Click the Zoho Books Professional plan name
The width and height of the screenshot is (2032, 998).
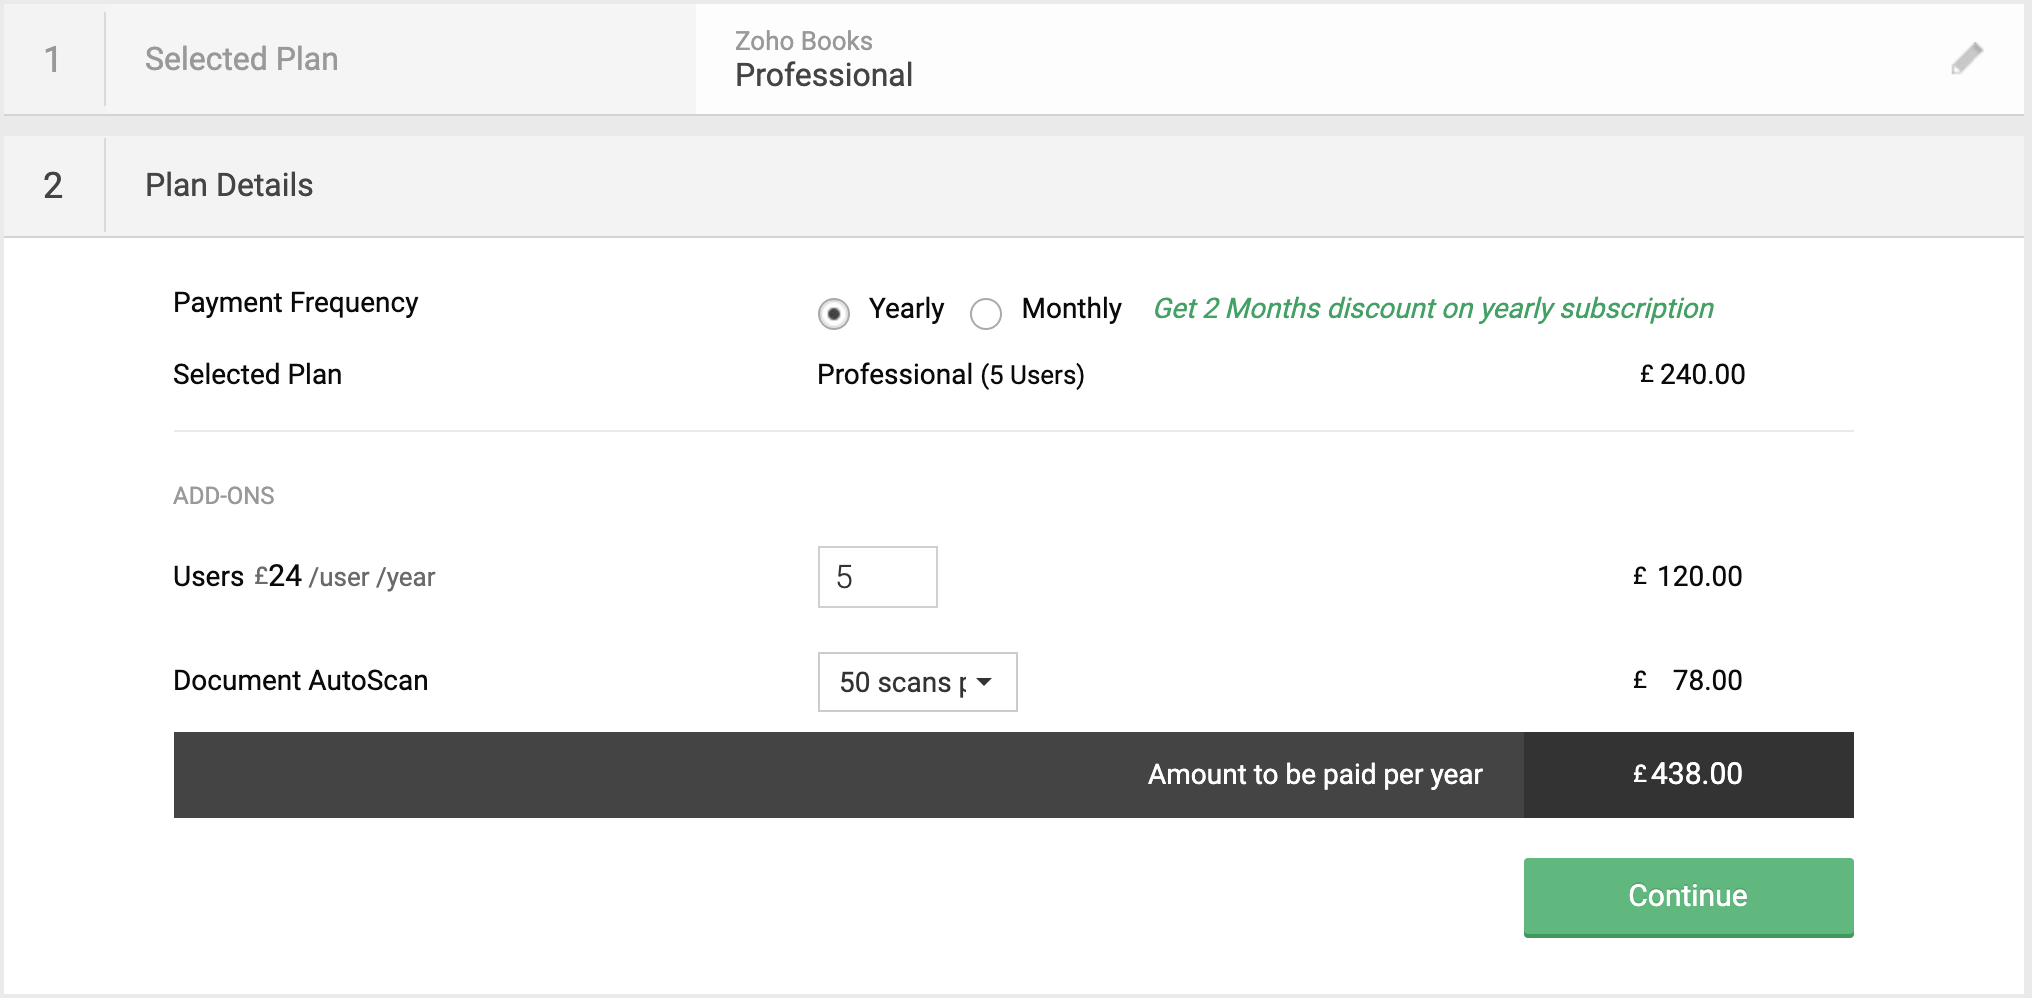pos(823,75)
